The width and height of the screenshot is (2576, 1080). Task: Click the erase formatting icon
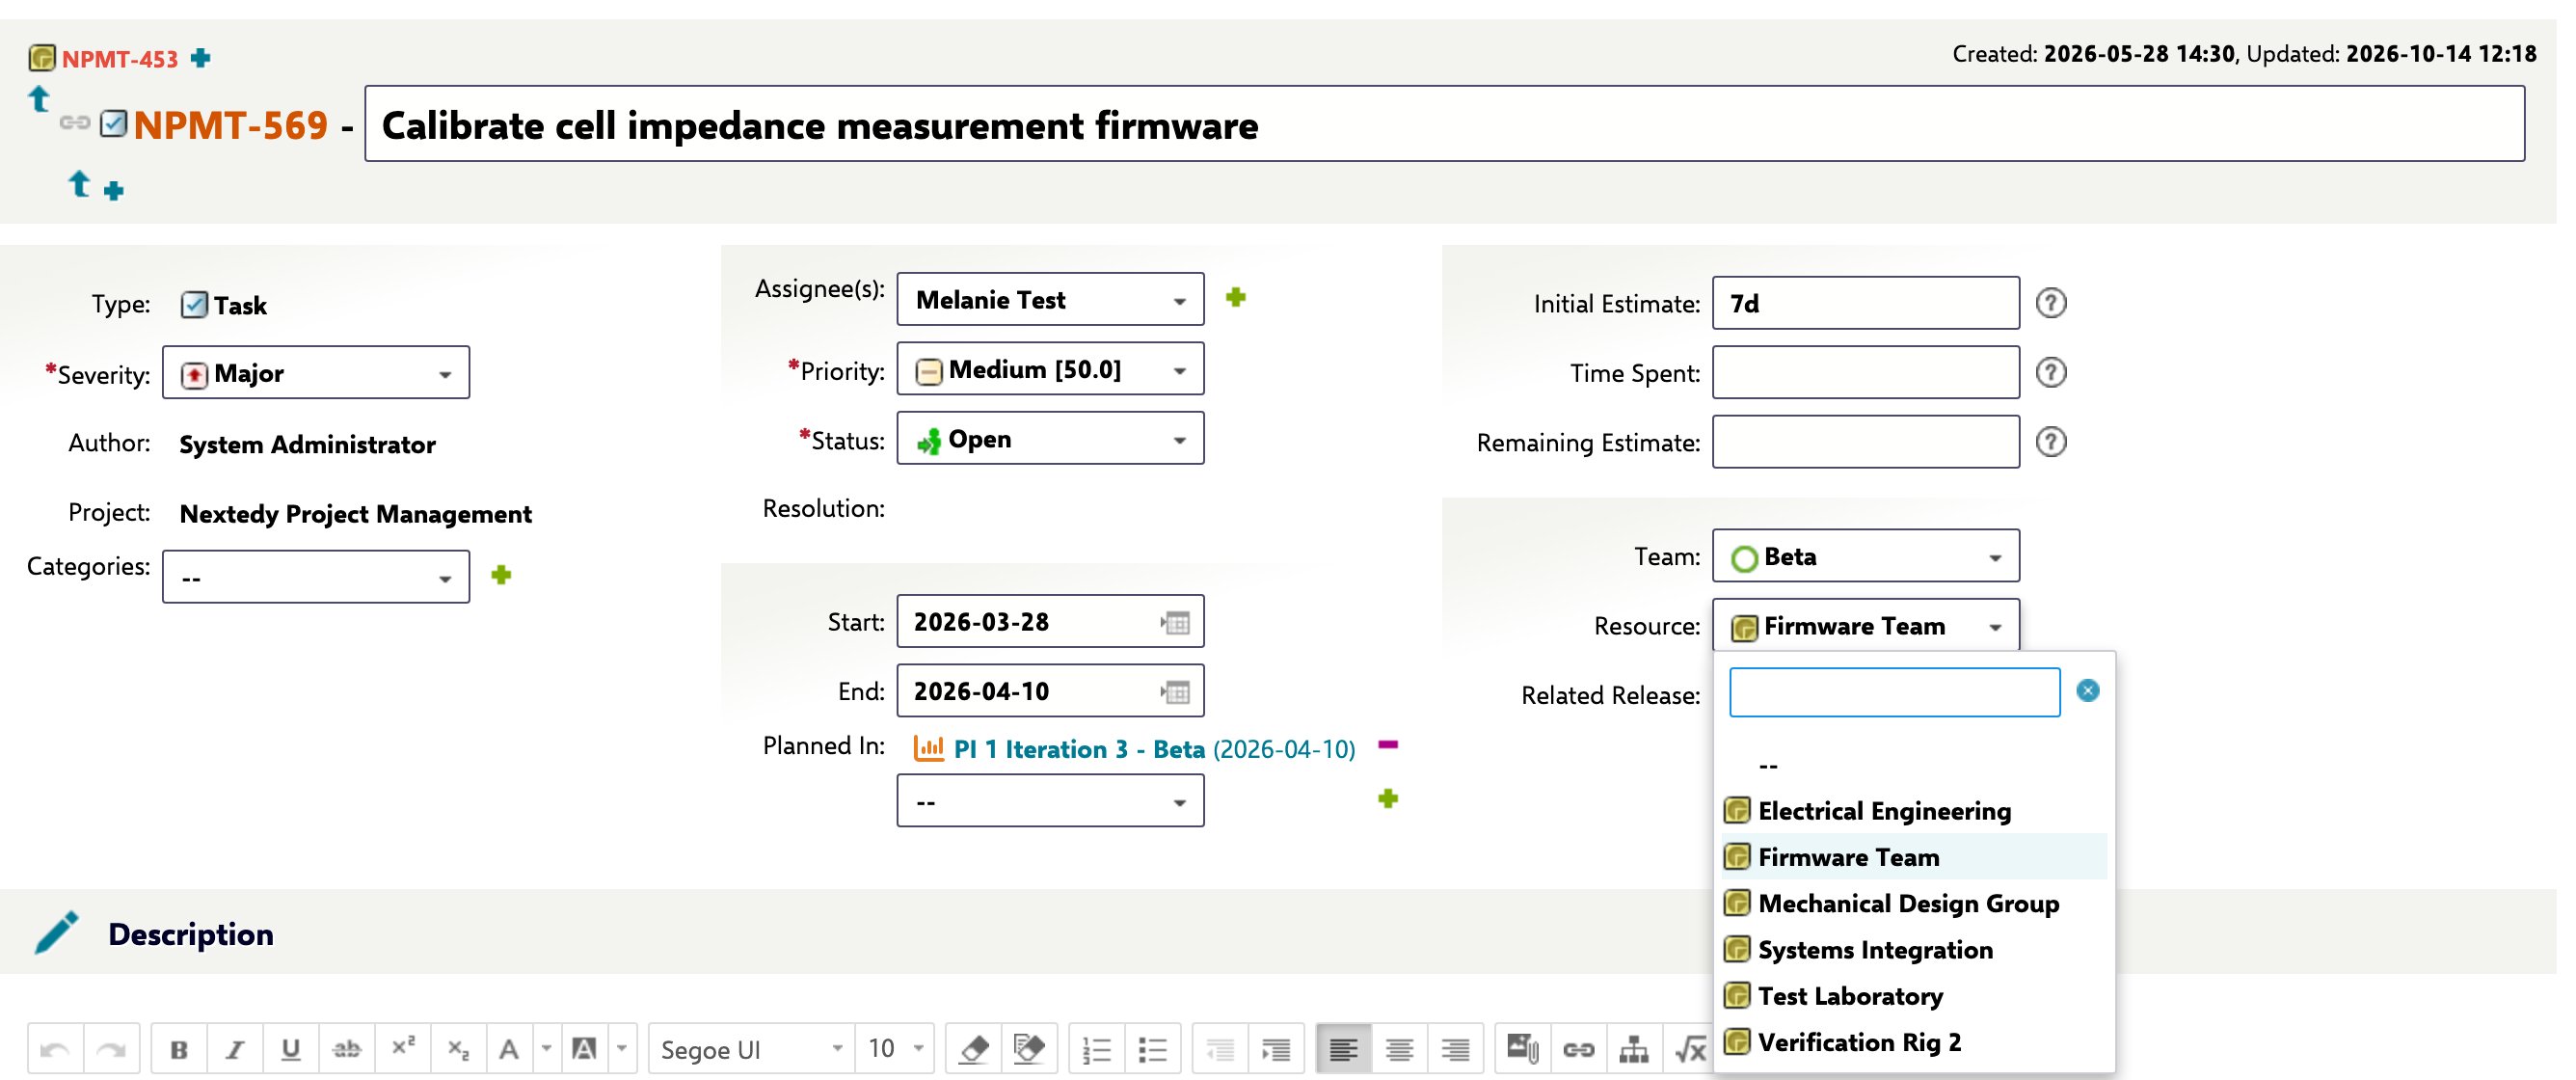(x=973, y=1049)
